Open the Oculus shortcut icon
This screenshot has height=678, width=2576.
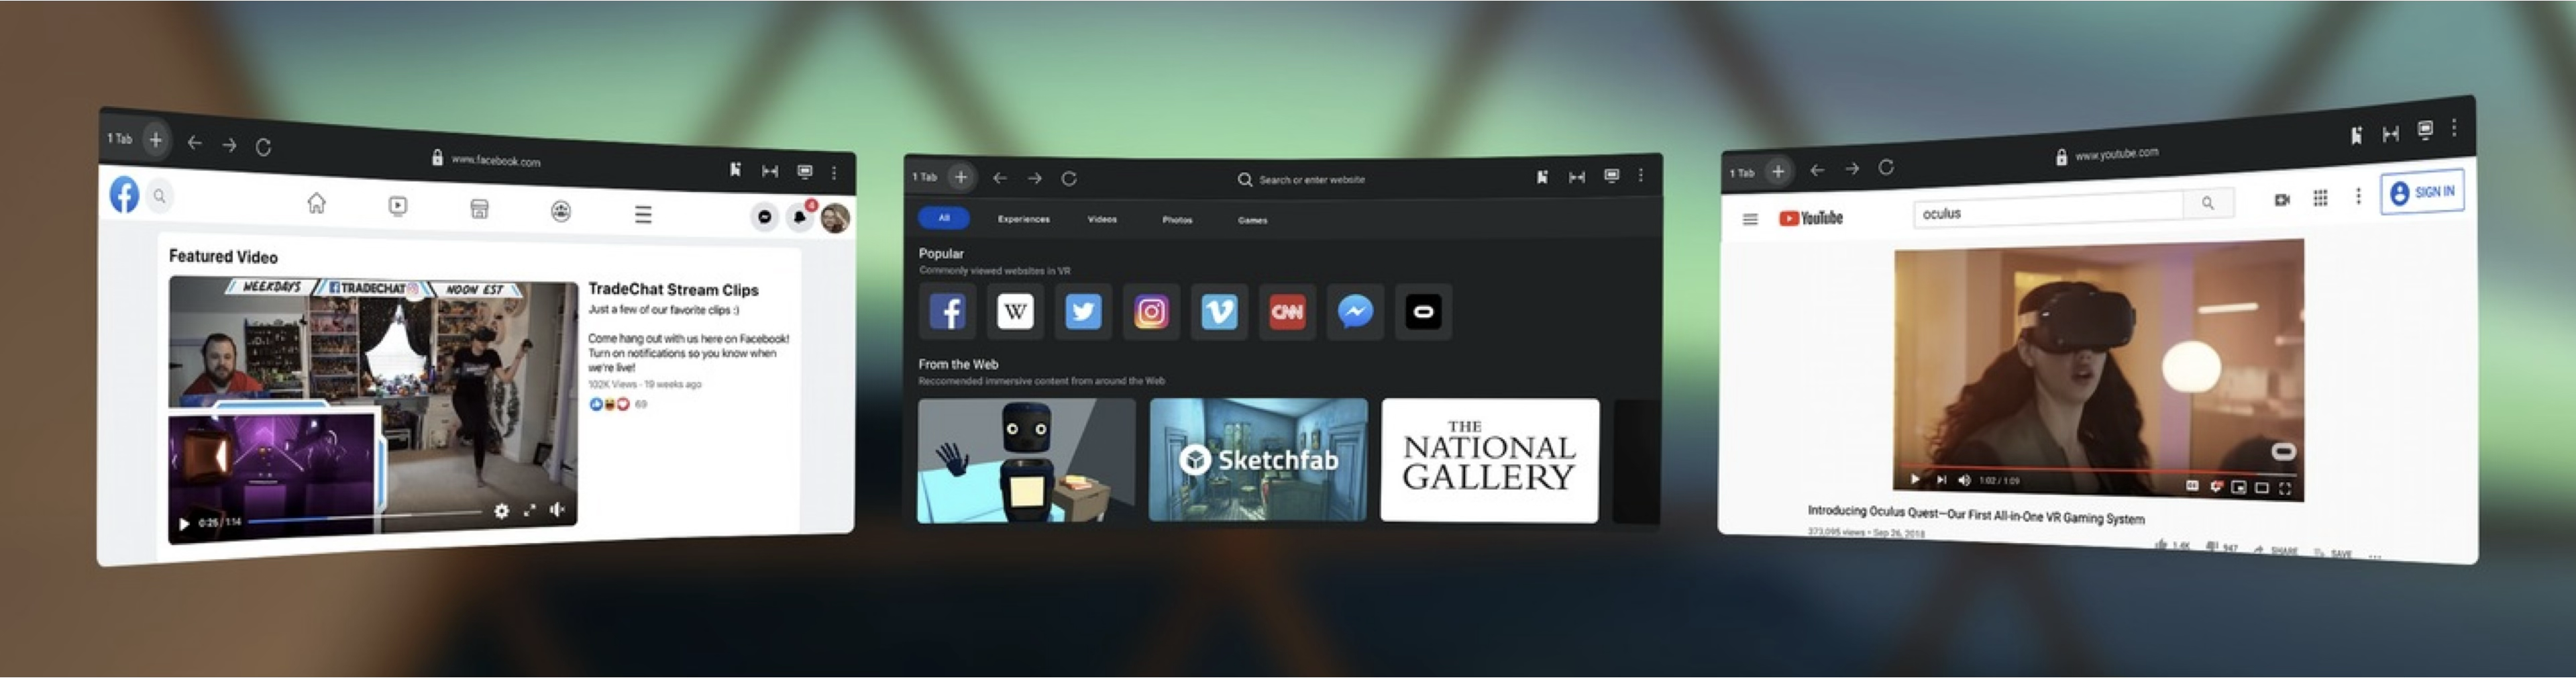click(1423, 312)
